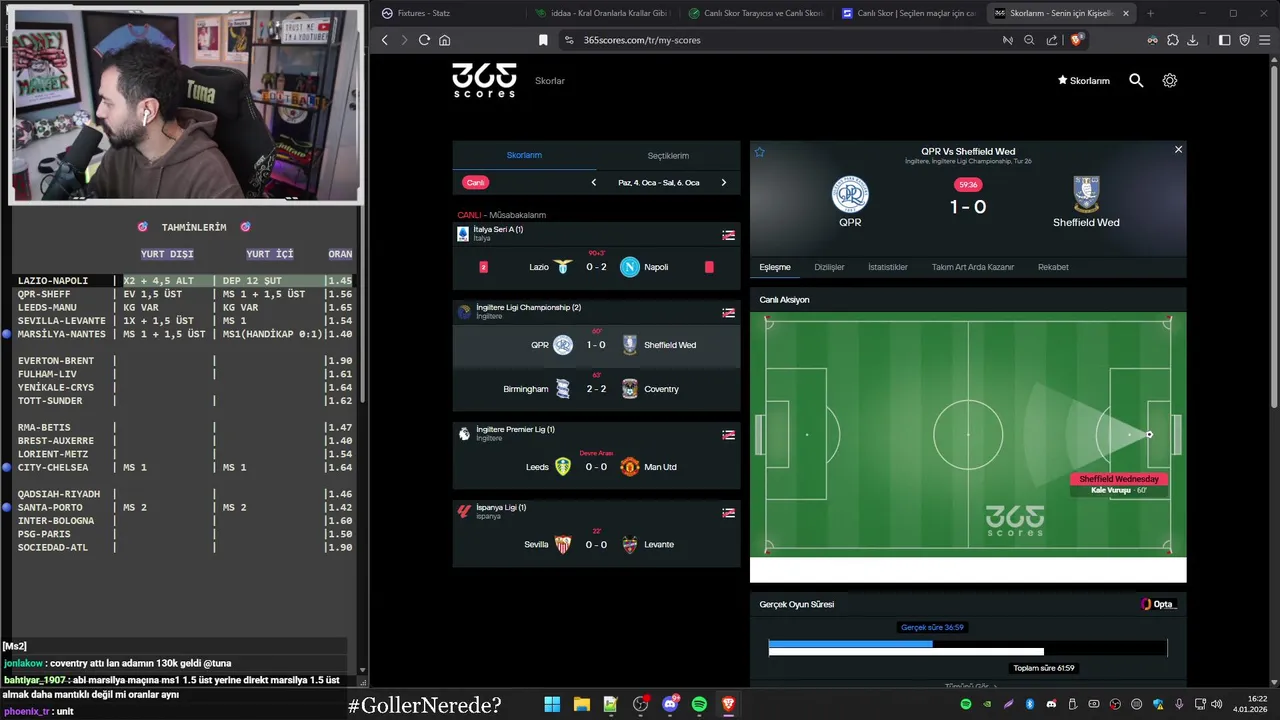Toggle the Canlı live filter

(x=475, y=182)
